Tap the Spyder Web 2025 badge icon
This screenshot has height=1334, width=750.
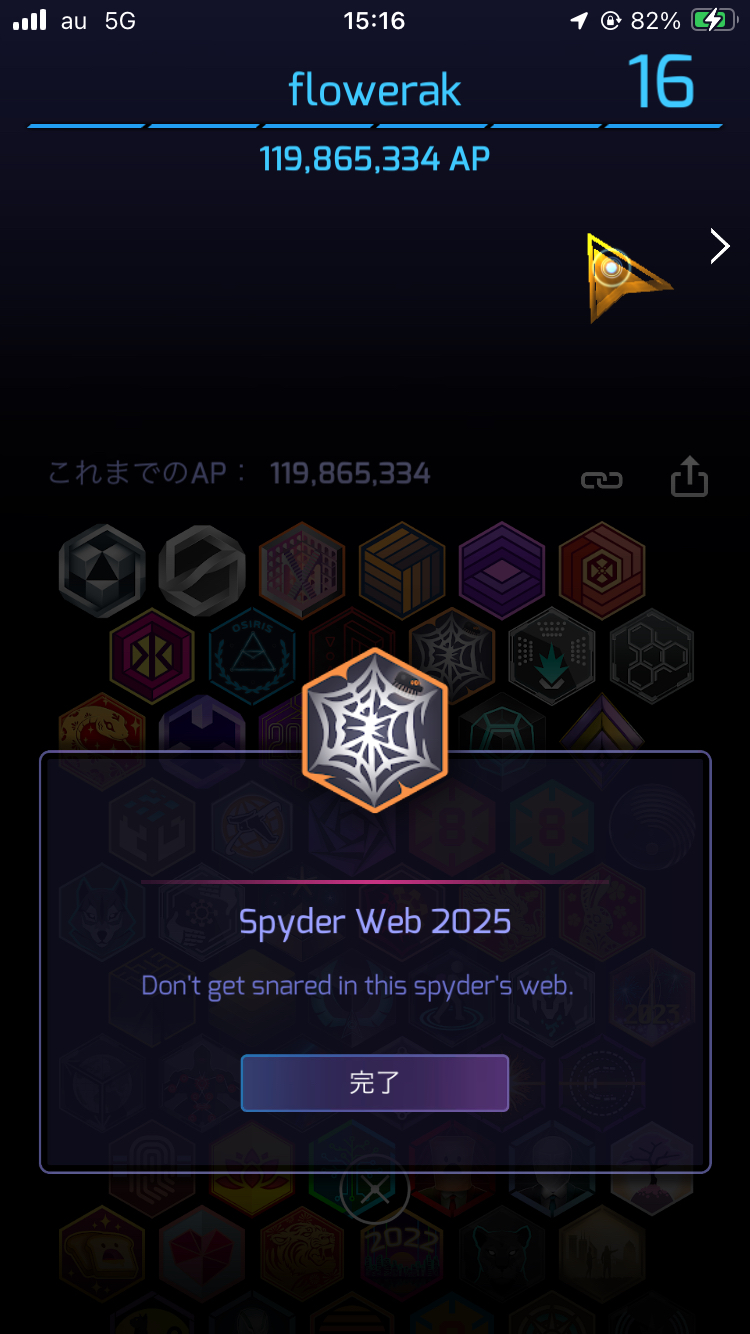point(375,730)
